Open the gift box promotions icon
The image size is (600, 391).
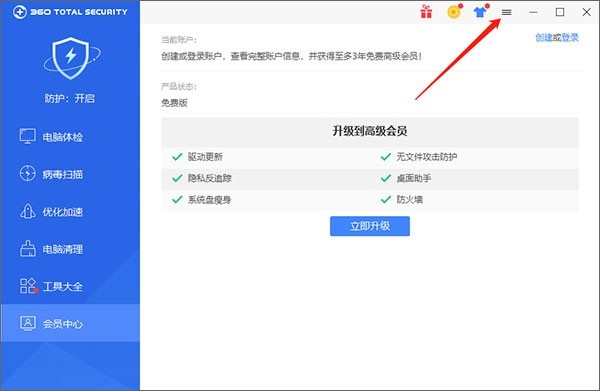(426, 12)
